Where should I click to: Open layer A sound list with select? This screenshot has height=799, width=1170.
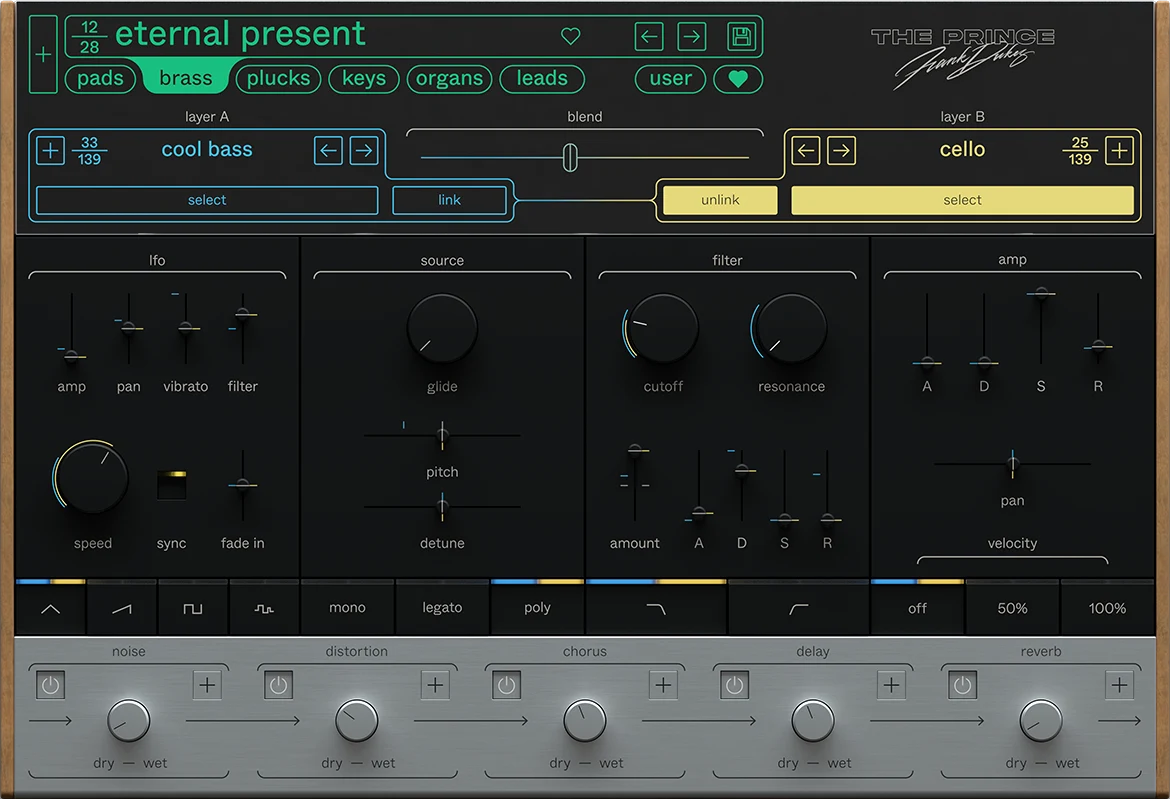[207, 200]
